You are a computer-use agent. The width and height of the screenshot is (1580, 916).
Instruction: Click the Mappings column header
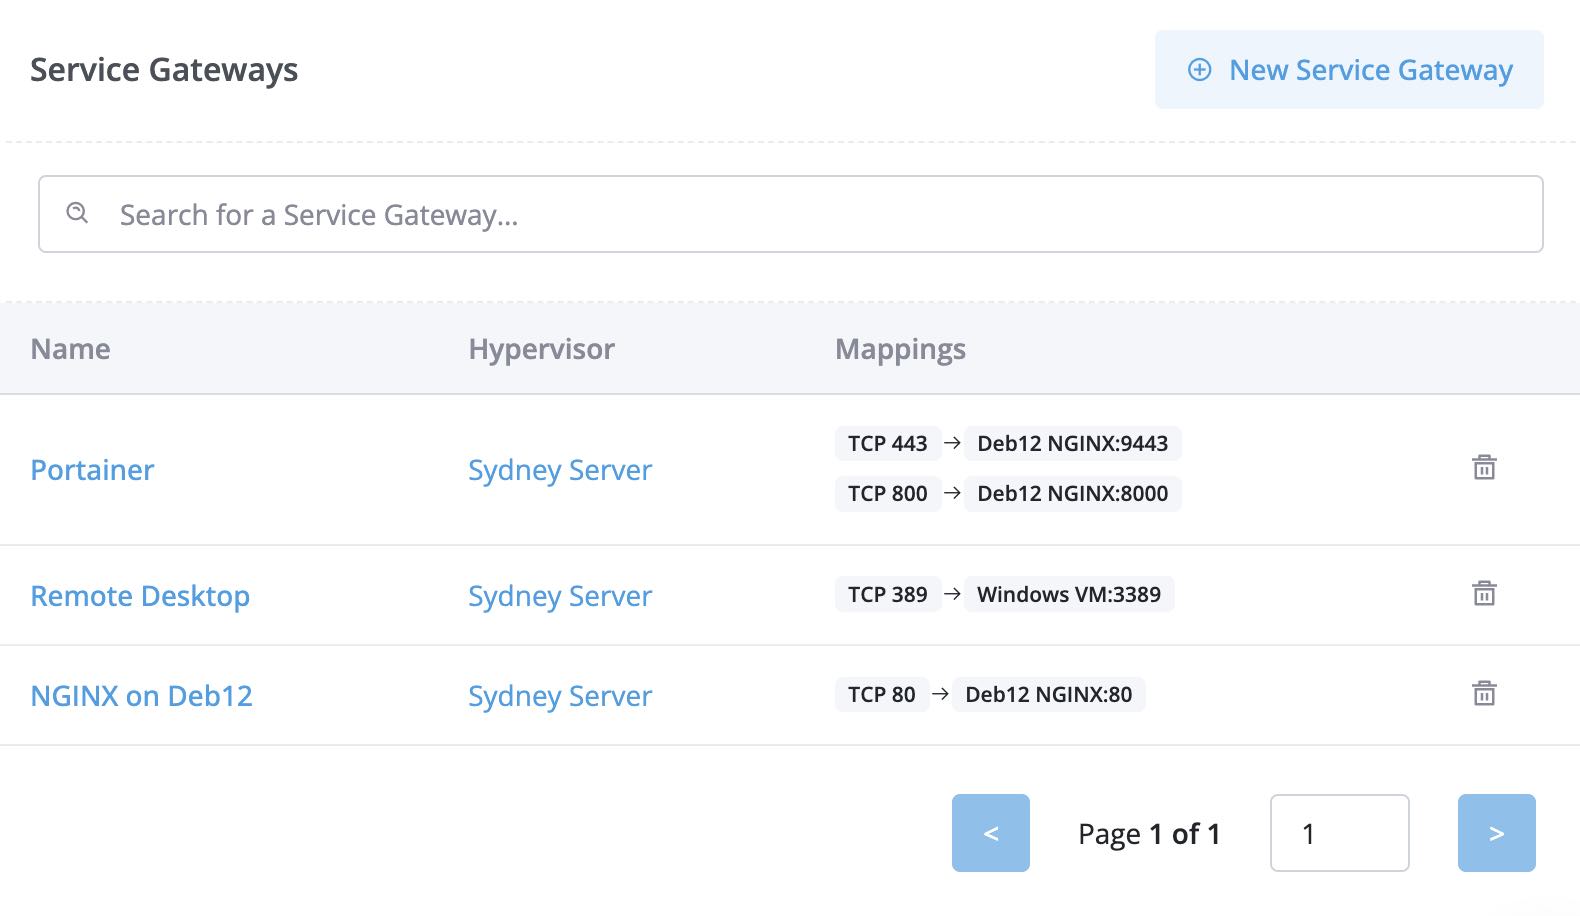pyautogui.click(x=900, y=349)
